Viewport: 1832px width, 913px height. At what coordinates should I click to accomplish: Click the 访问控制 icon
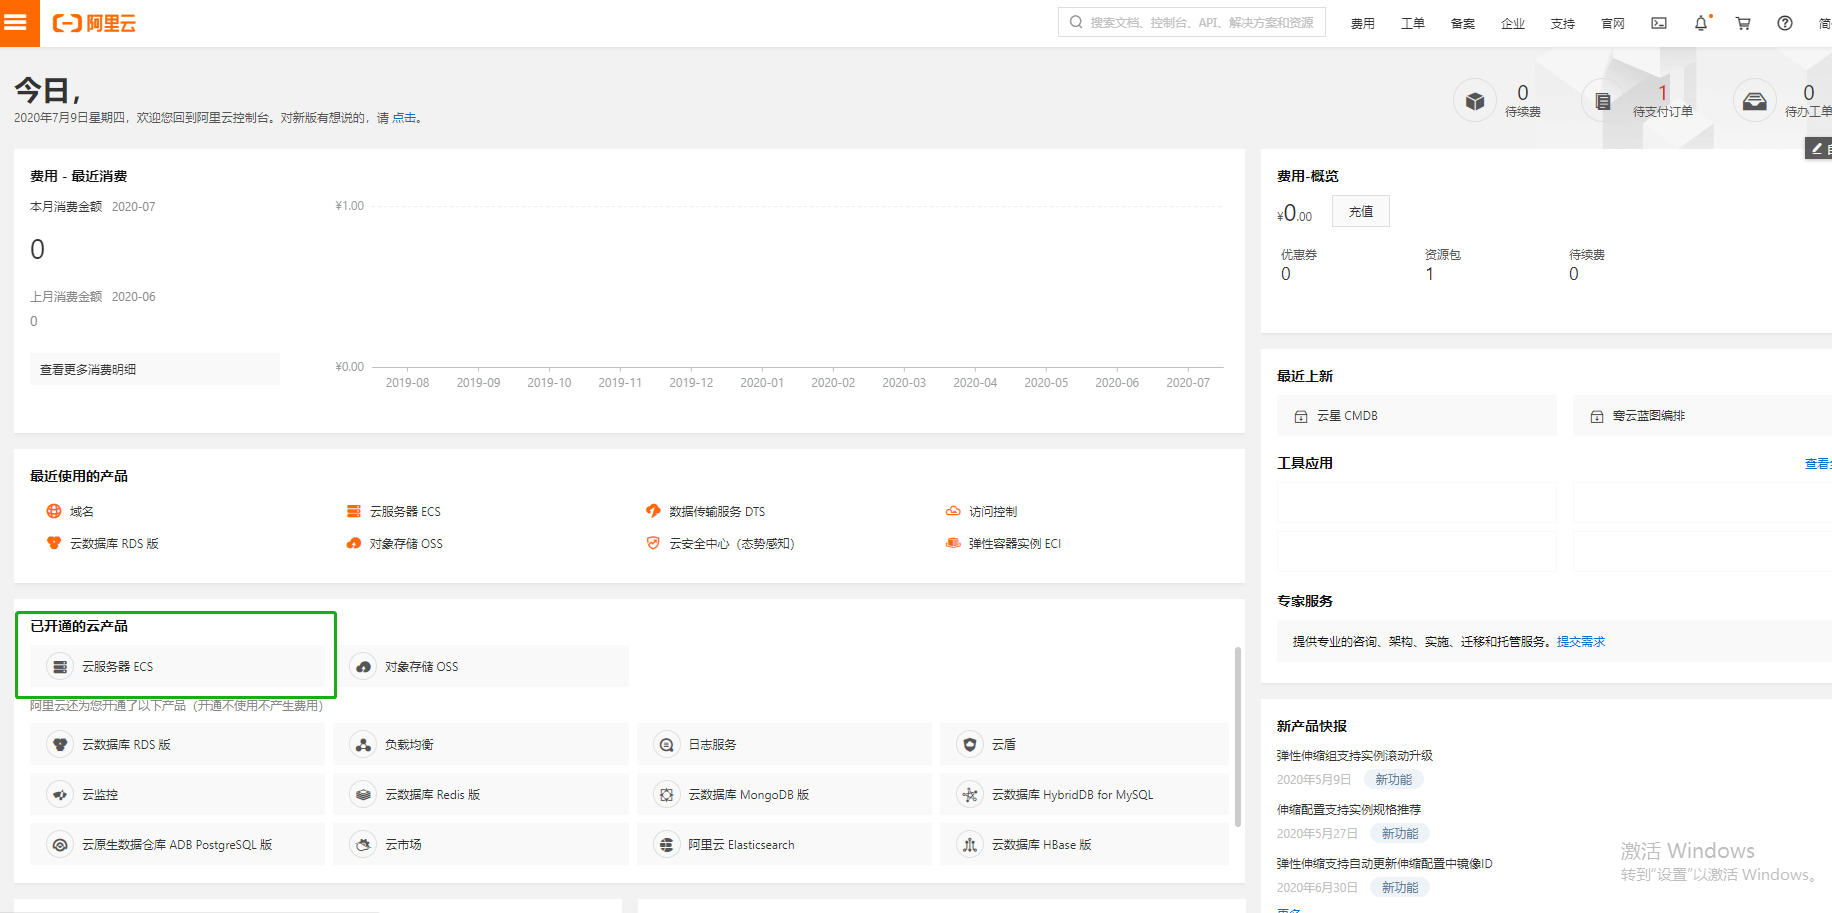pyautogui.click(x=953, y=511)
